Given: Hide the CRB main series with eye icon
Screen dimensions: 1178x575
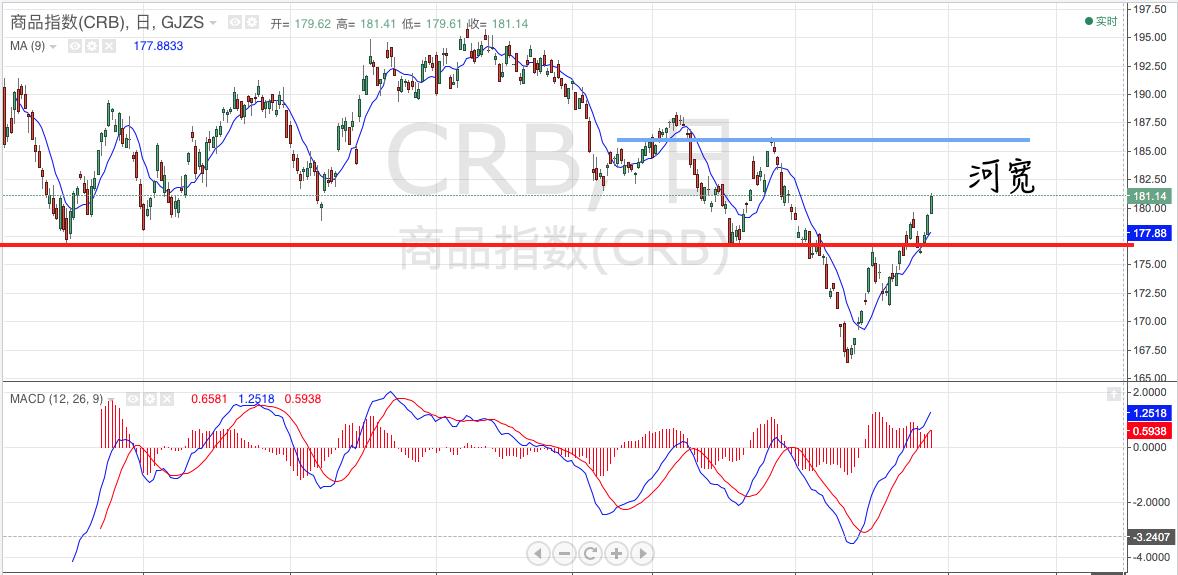Looking at the screenshot, I should coord(234,23).
